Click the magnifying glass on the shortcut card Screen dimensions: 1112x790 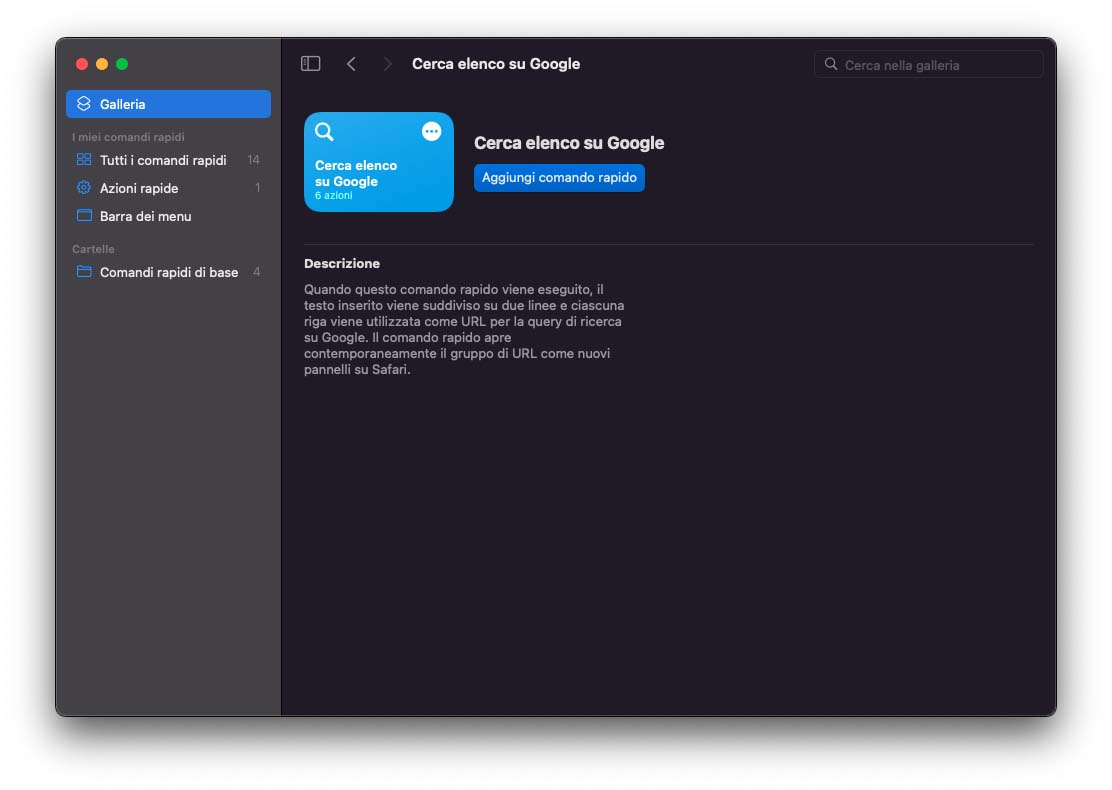[x=324, y=132]
